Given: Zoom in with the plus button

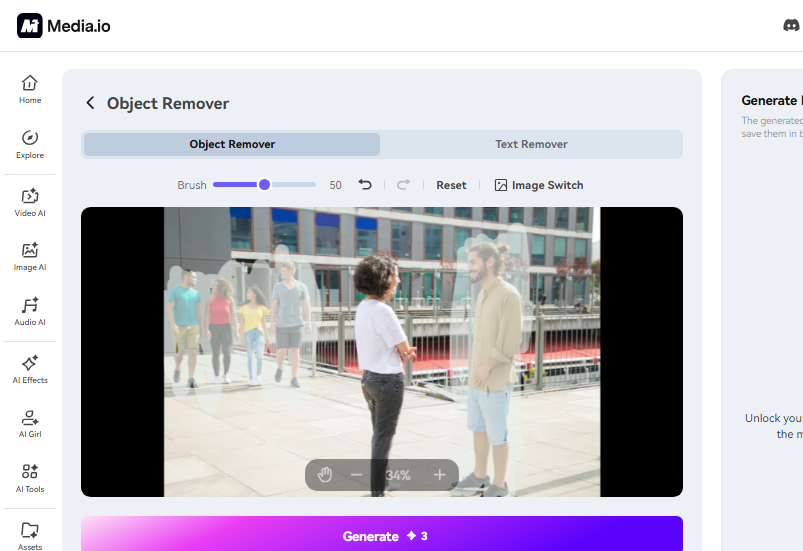Looking at the screenshot, I should pos(439,475).
